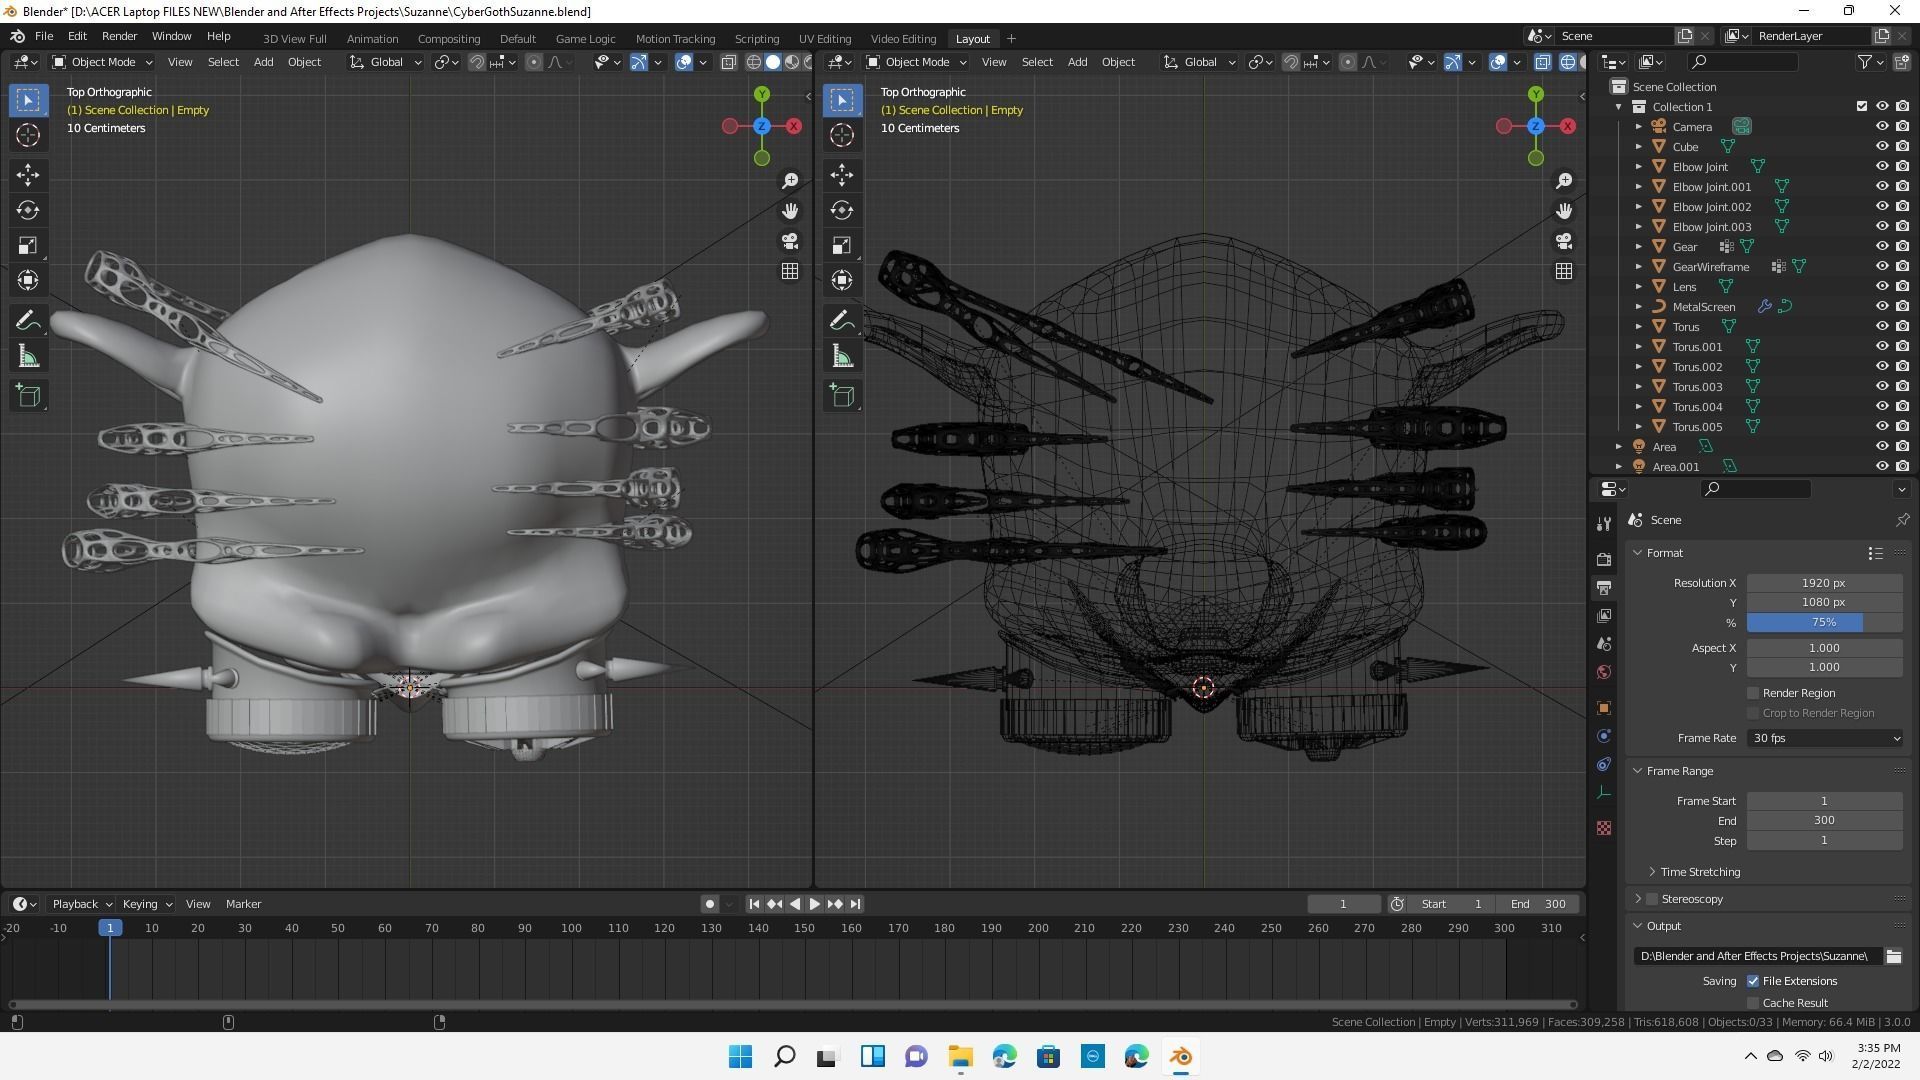Open the solid-shaded viewport's Global orientation dropdown

(385, 62)
